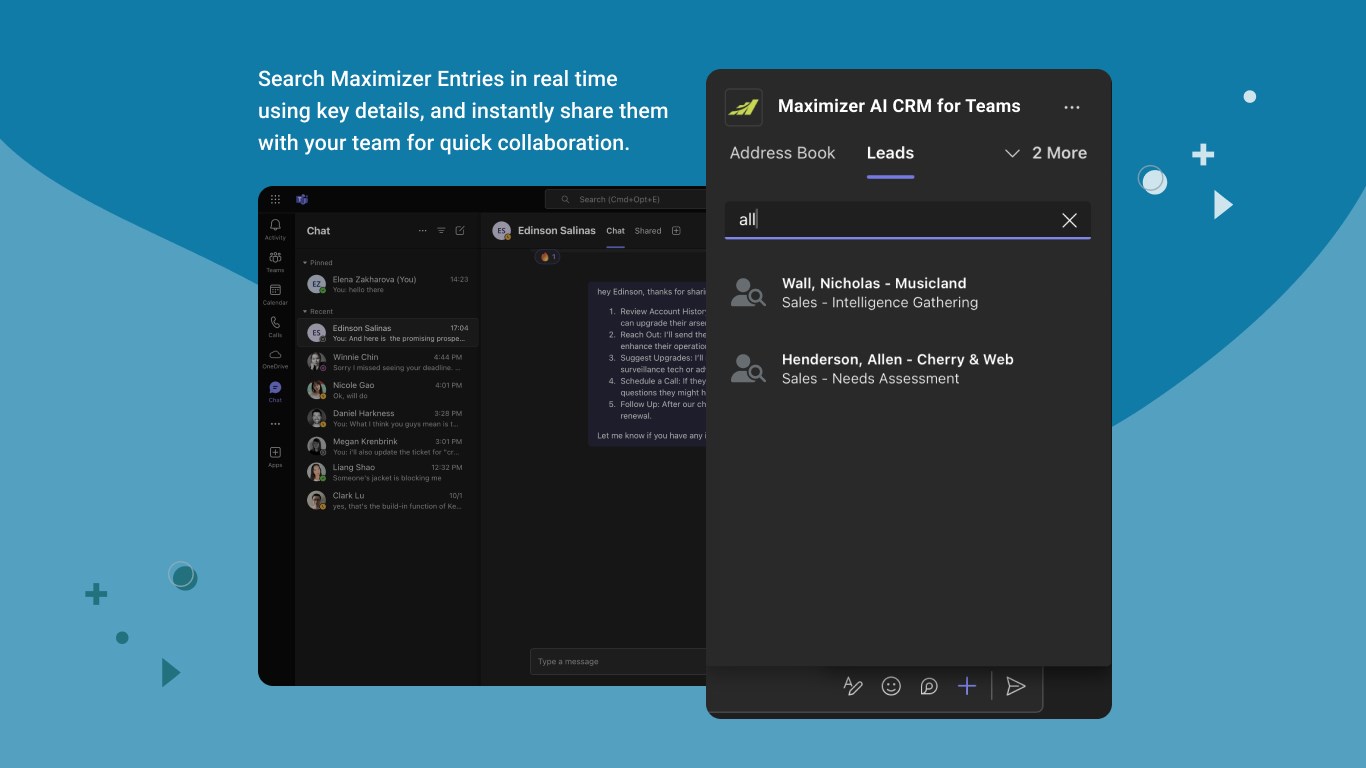Open Calls in the Teams sidebar
The height and width of the screenshot is (768, 1366).
point(275,327)
